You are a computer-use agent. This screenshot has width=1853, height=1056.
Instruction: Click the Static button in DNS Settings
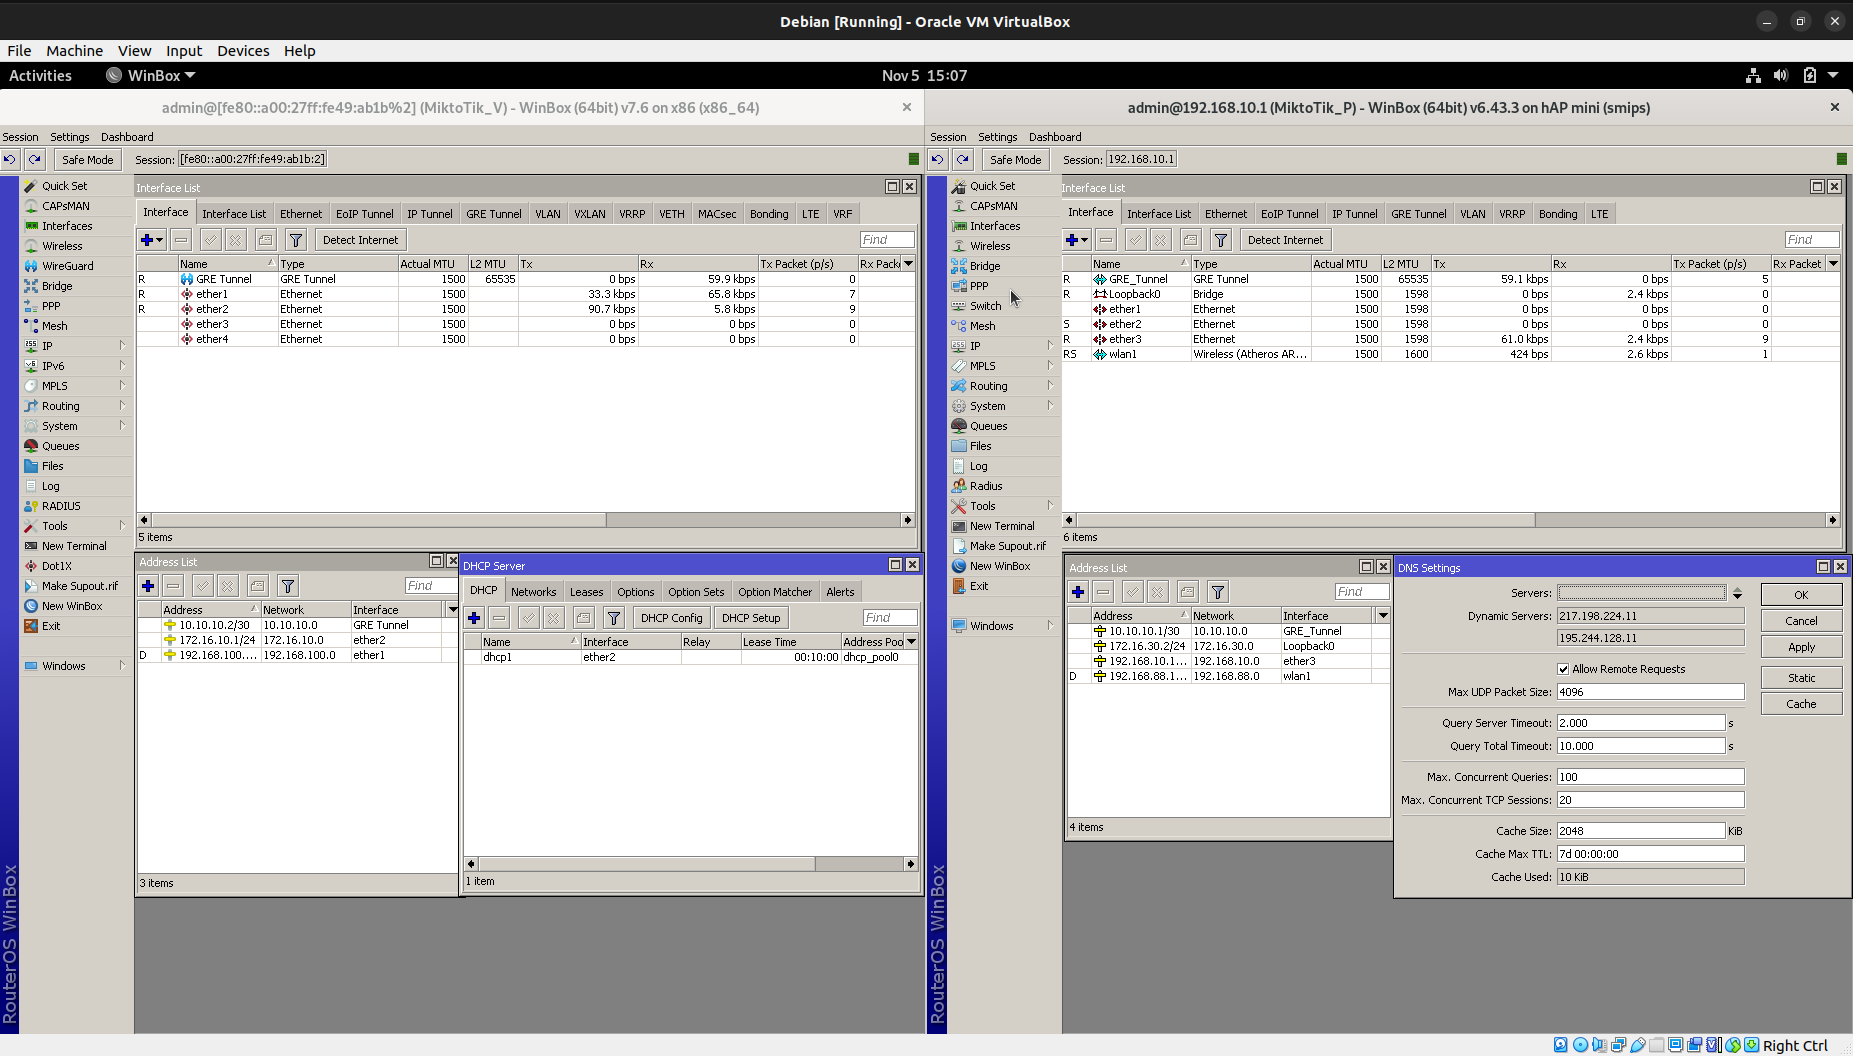1801,678
